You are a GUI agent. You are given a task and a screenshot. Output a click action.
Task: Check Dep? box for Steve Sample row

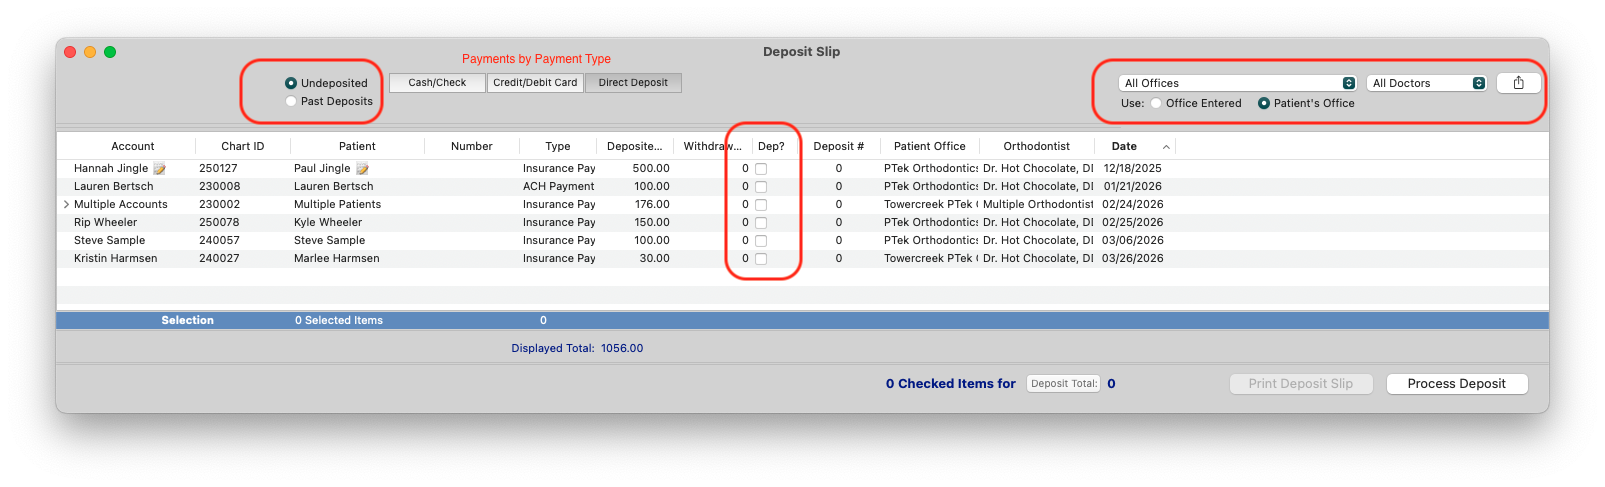click(x=761, y=241)
